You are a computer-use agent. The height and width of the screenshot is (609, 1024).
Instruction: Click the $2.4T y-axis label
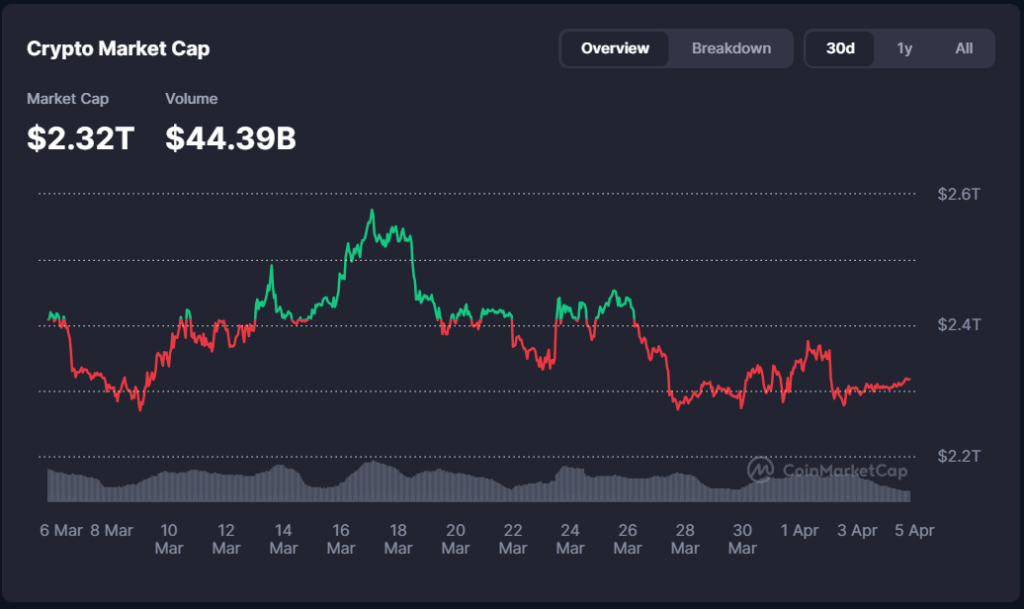pos(959,325)
